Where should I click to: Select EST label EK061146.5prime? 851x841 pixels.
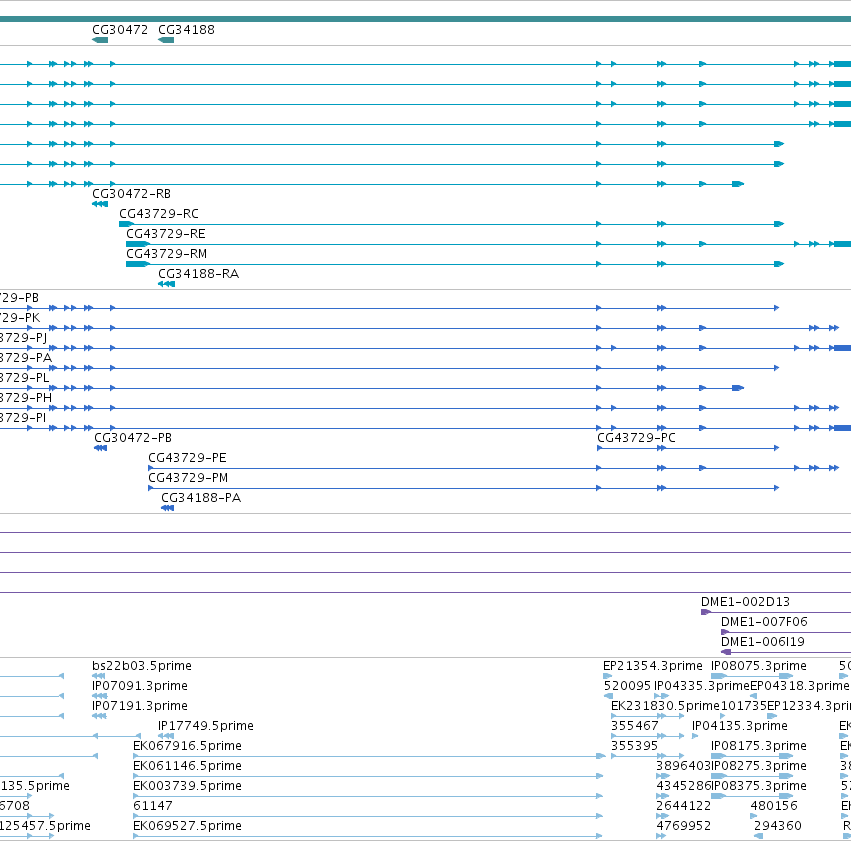pyautogui.click(x=187, y=766)
